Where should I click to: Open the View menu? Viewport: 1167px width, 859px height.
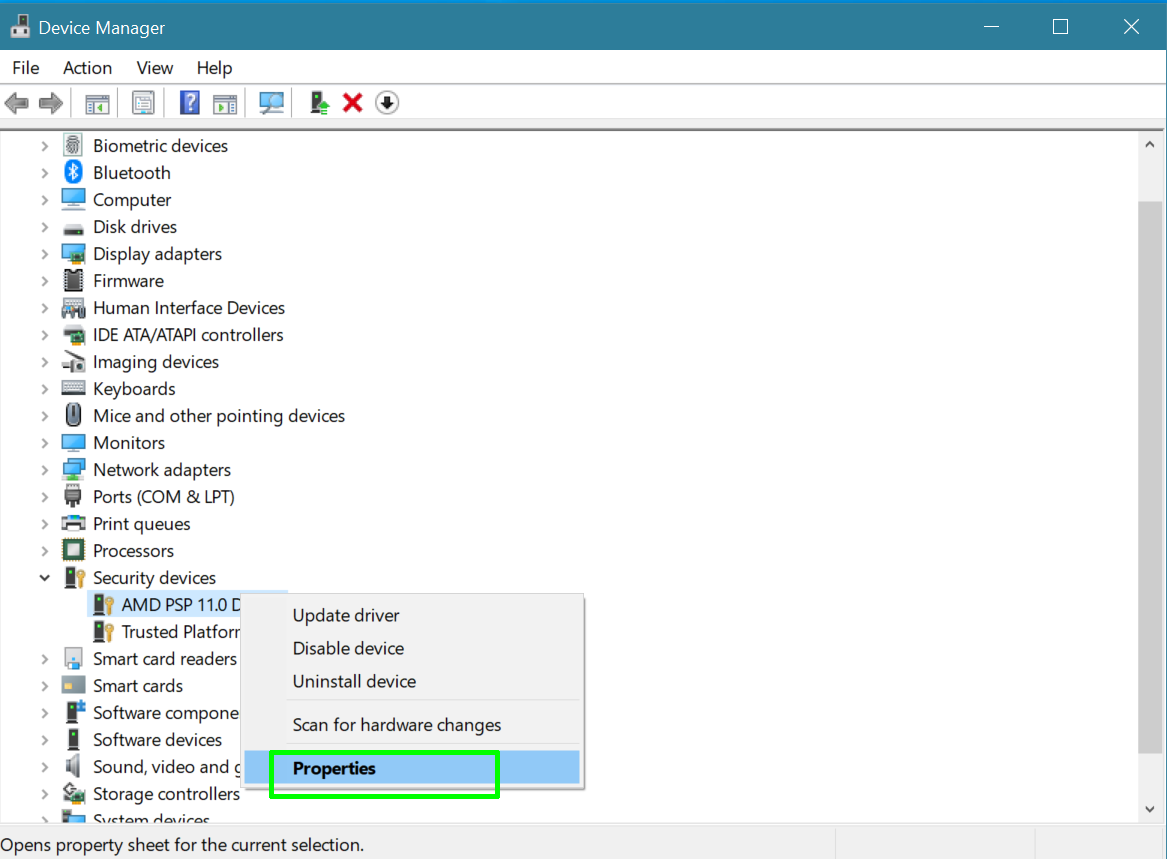click(155, 68)
